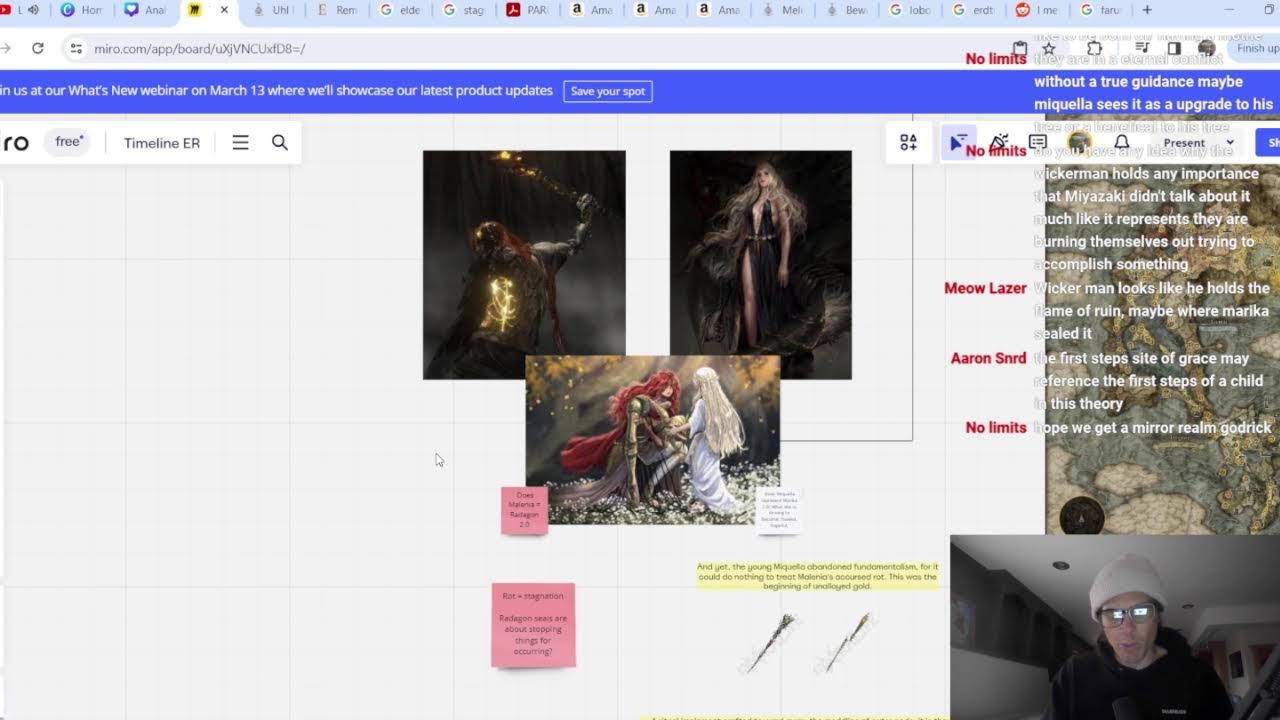This screenshot has height=720, width=1280.
Task: Open Miro apps and templates icon
Action: point(908,143)
